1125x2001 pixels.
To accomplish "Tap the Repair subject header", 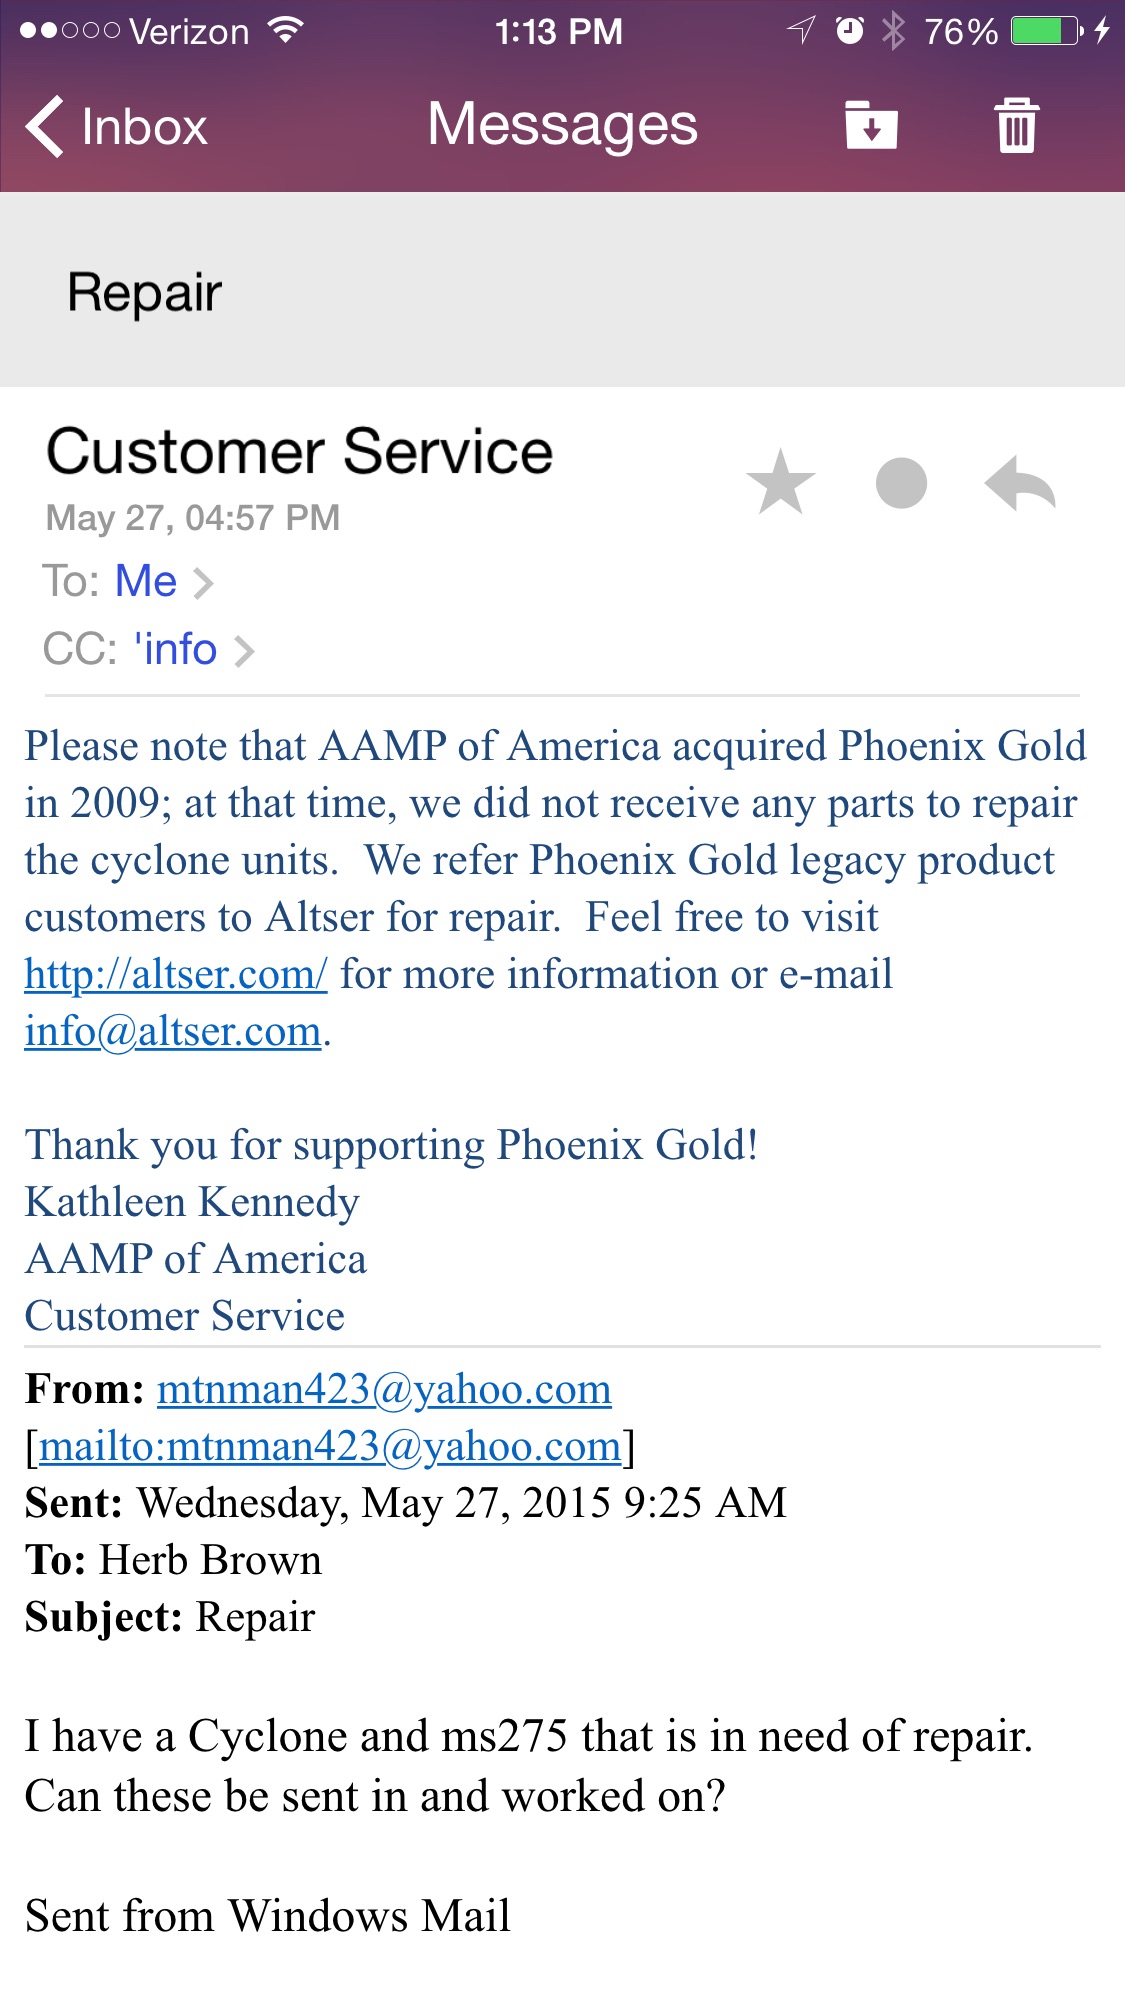I will point(144,293).
